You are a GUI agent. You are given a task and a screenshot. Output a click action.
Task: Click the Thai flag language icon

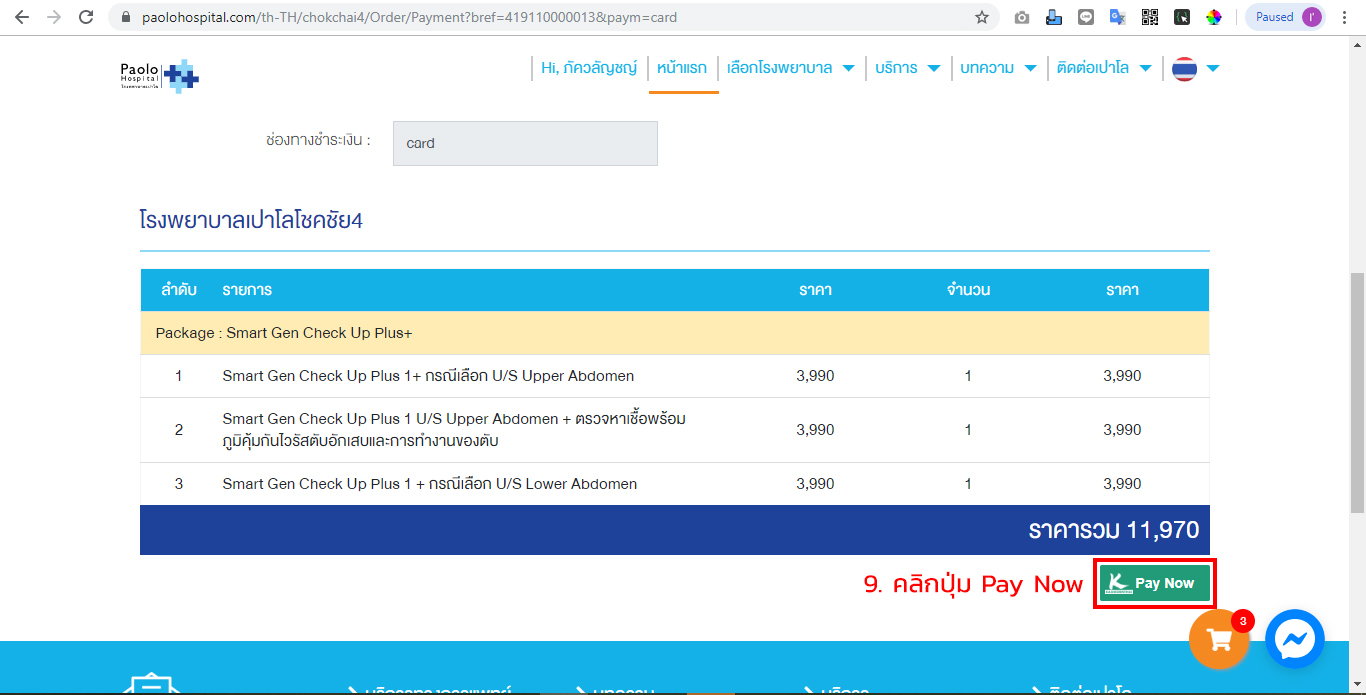pos(1184,68)
